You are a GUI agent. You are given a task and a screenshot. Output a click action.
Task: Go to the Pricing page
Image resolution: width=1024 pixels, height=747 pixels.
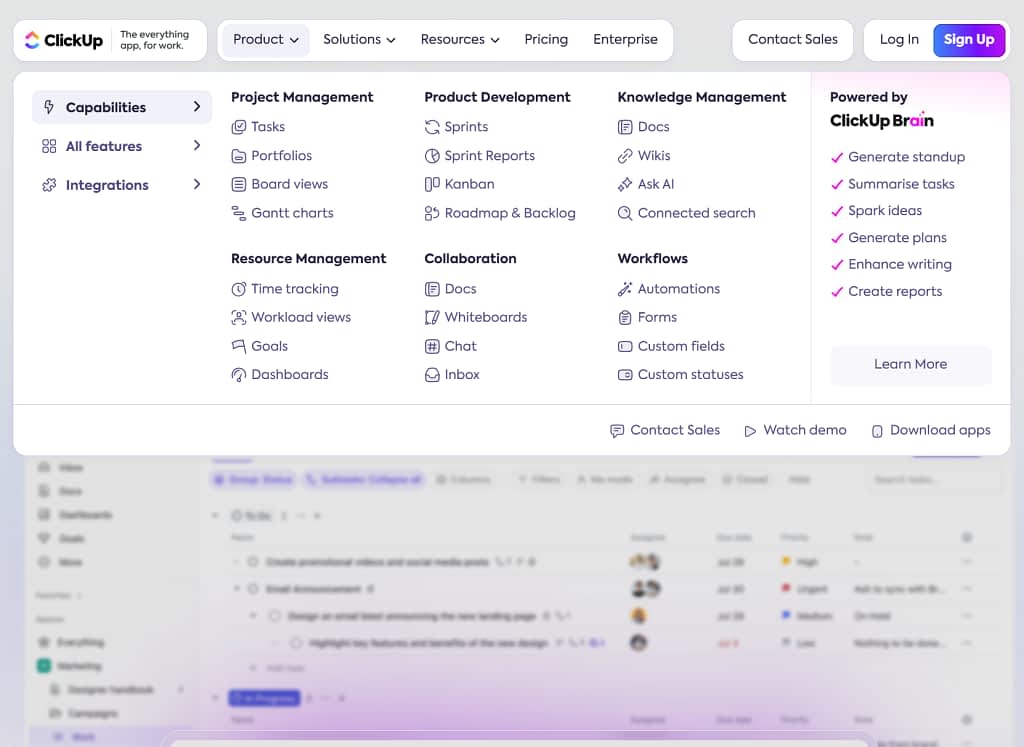point(546,40)
